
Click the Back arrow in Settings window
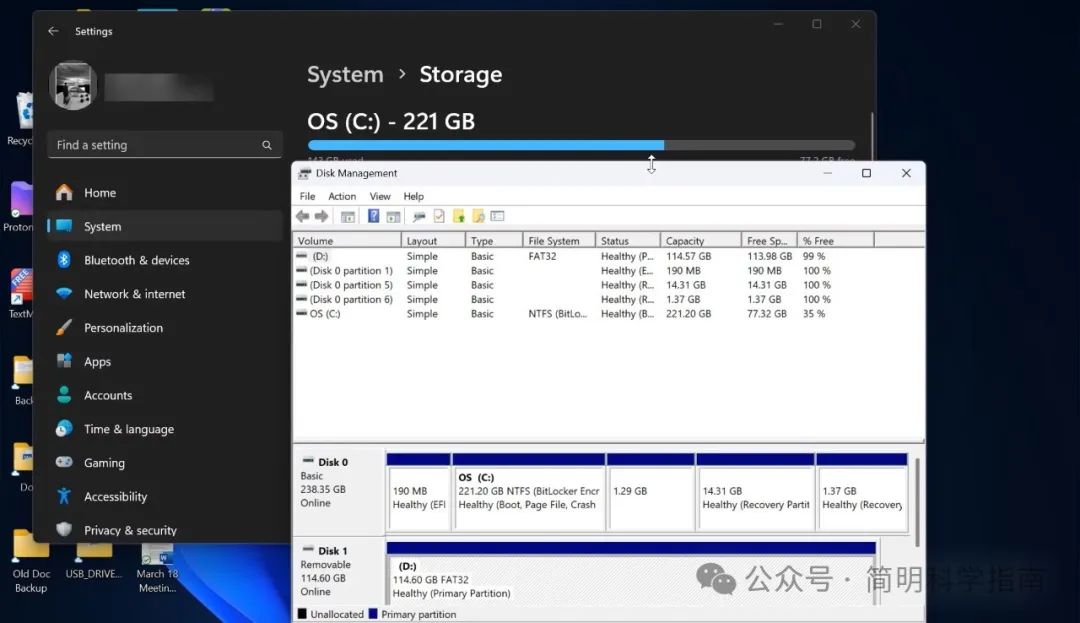(x=53, y=31)
